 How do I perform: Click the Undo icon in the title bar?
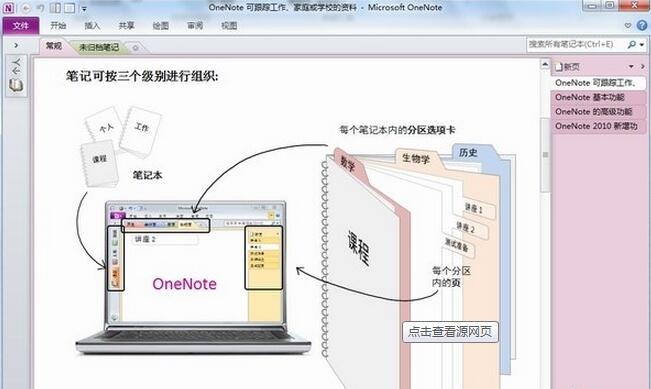point(40,8)
